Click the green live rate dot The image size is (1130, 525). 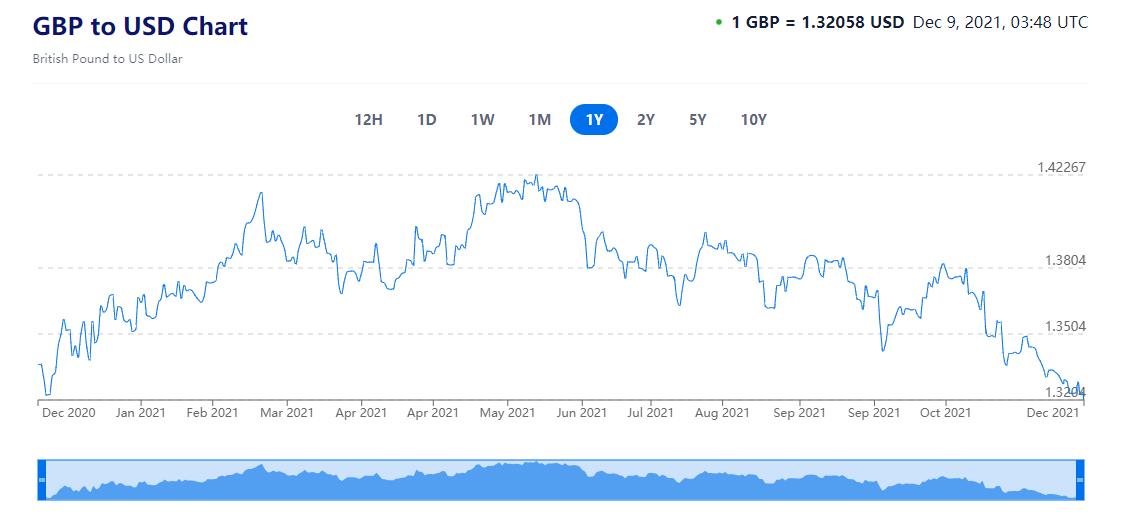(719, 22)
